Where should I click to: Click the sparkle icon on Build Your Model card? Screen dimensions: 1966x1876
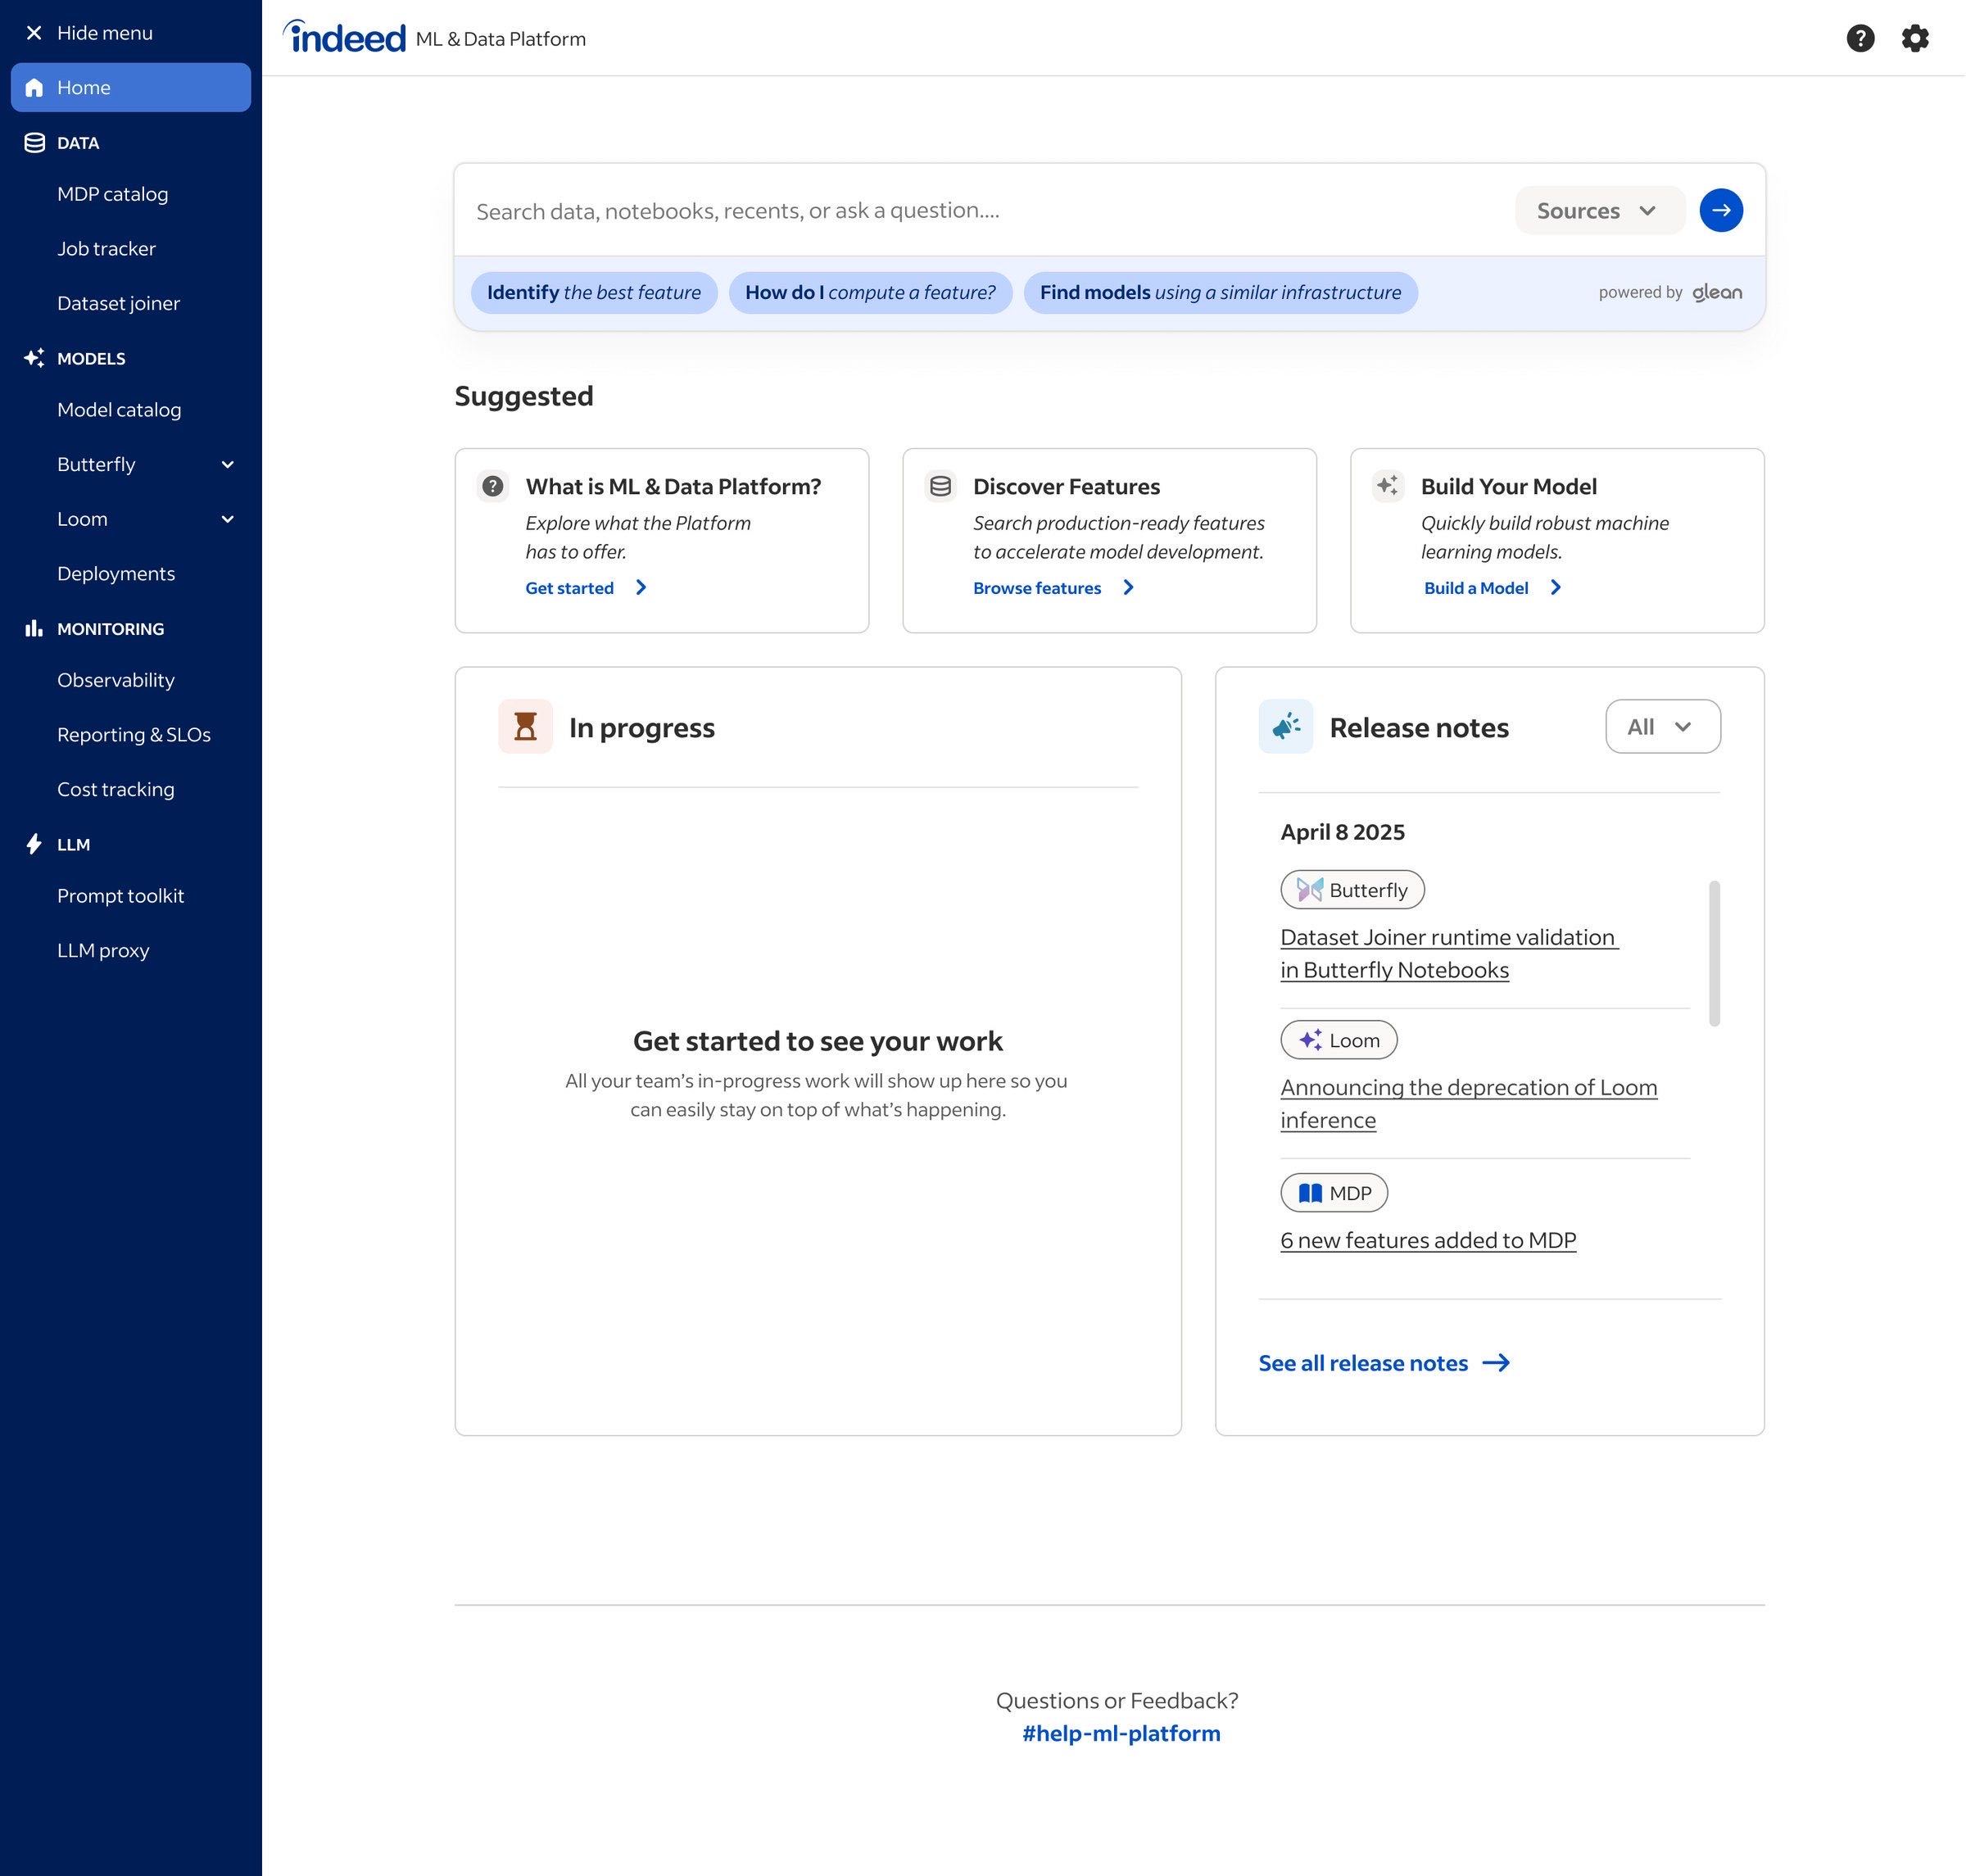point(1388,486)
